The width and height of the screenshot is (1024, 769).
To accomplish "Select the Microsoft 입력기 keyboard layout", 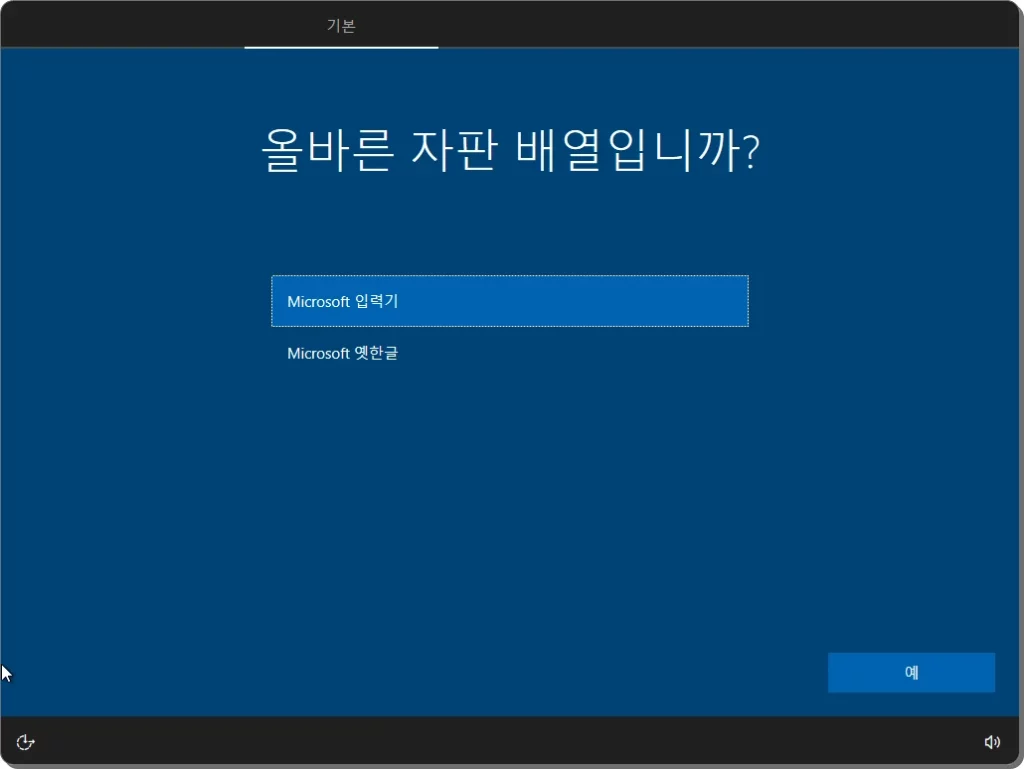I will 509,301.
